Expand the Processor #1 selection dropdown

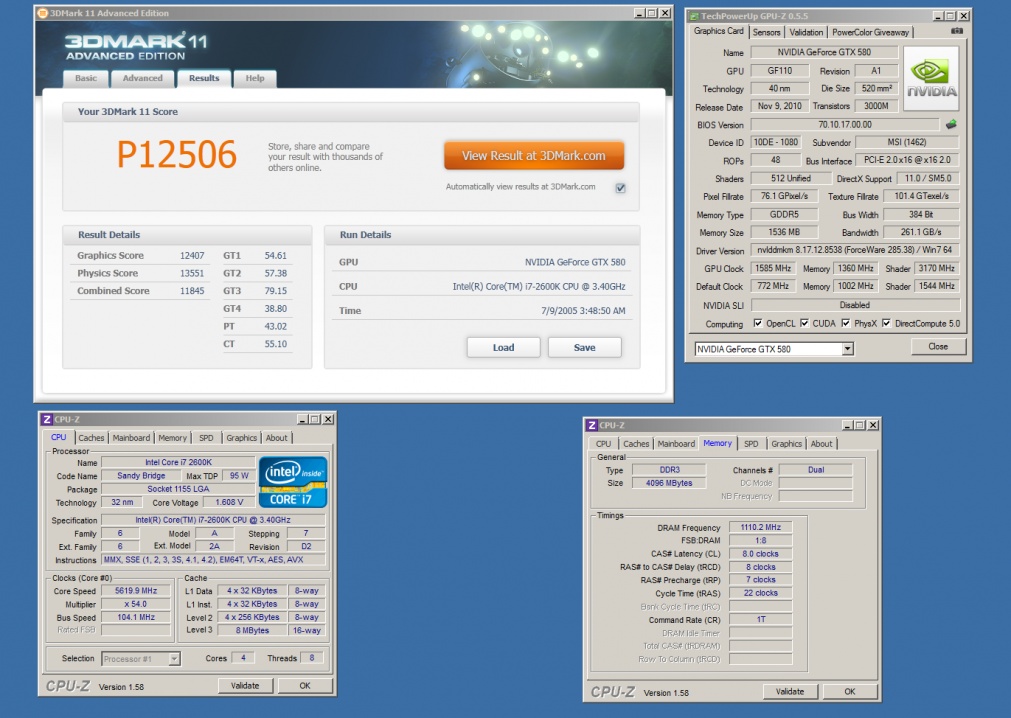click(x=174, y=659)
